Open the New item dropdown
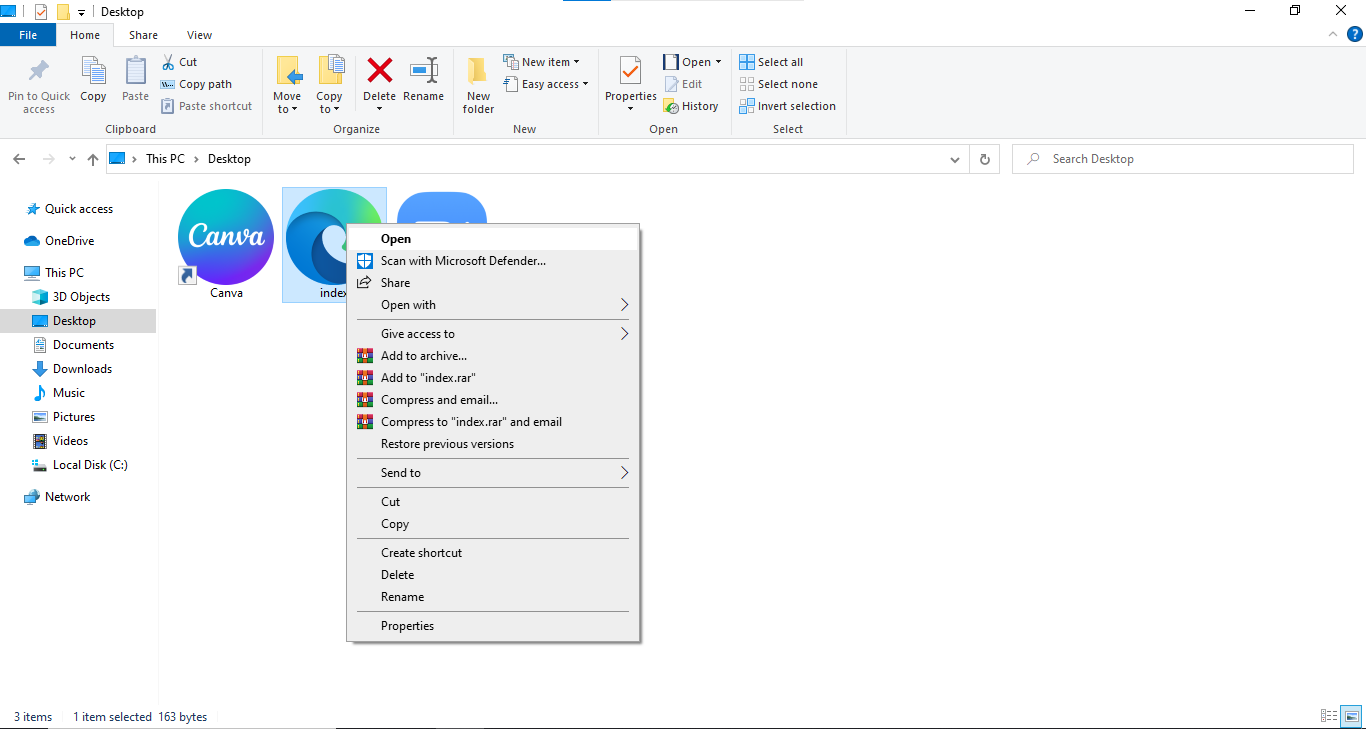The image size is (1366, 729). click(x=541, y=62)
